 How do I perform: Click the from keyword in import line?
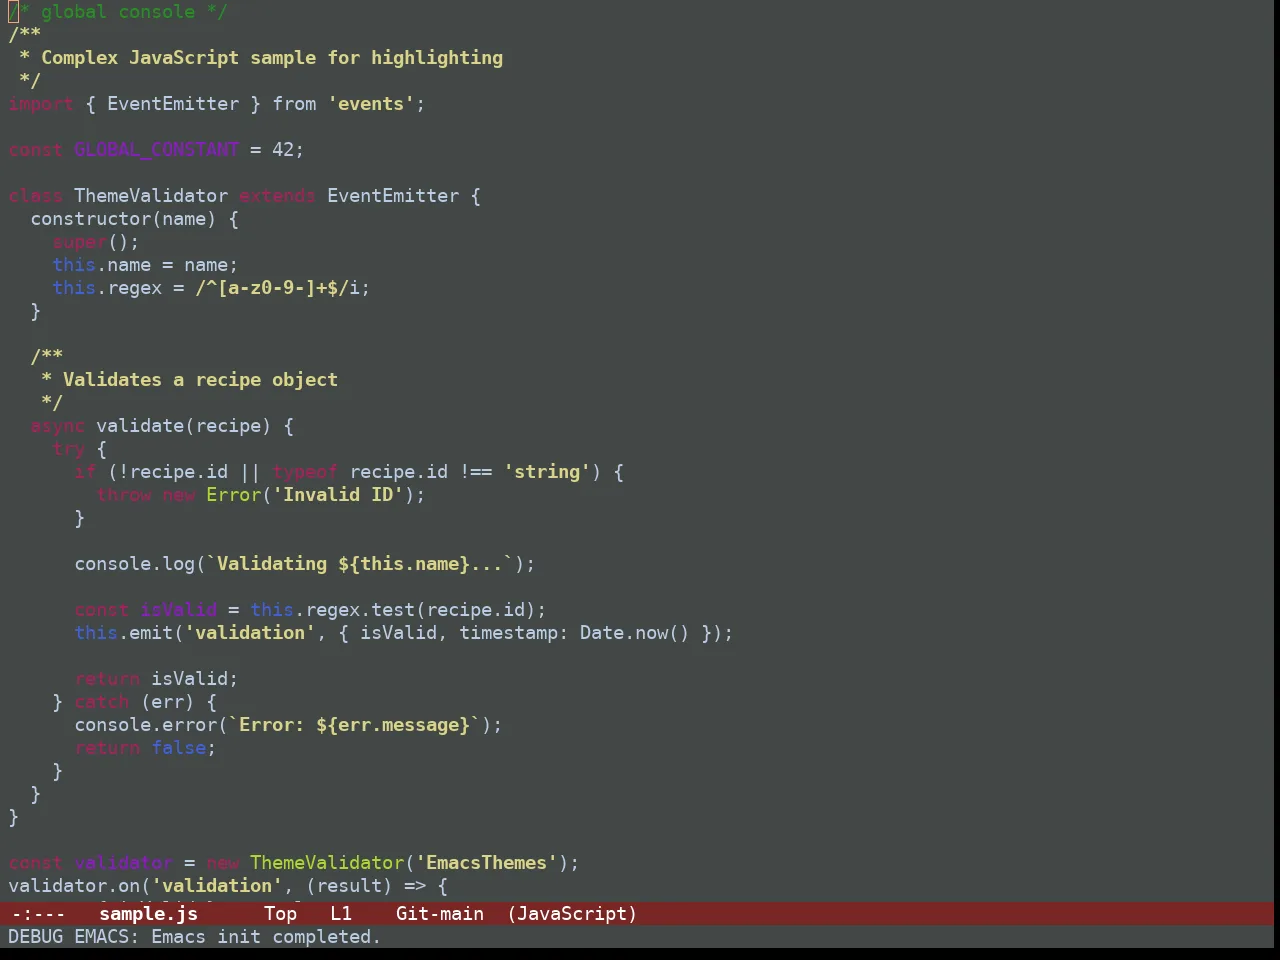click(294, 104)
